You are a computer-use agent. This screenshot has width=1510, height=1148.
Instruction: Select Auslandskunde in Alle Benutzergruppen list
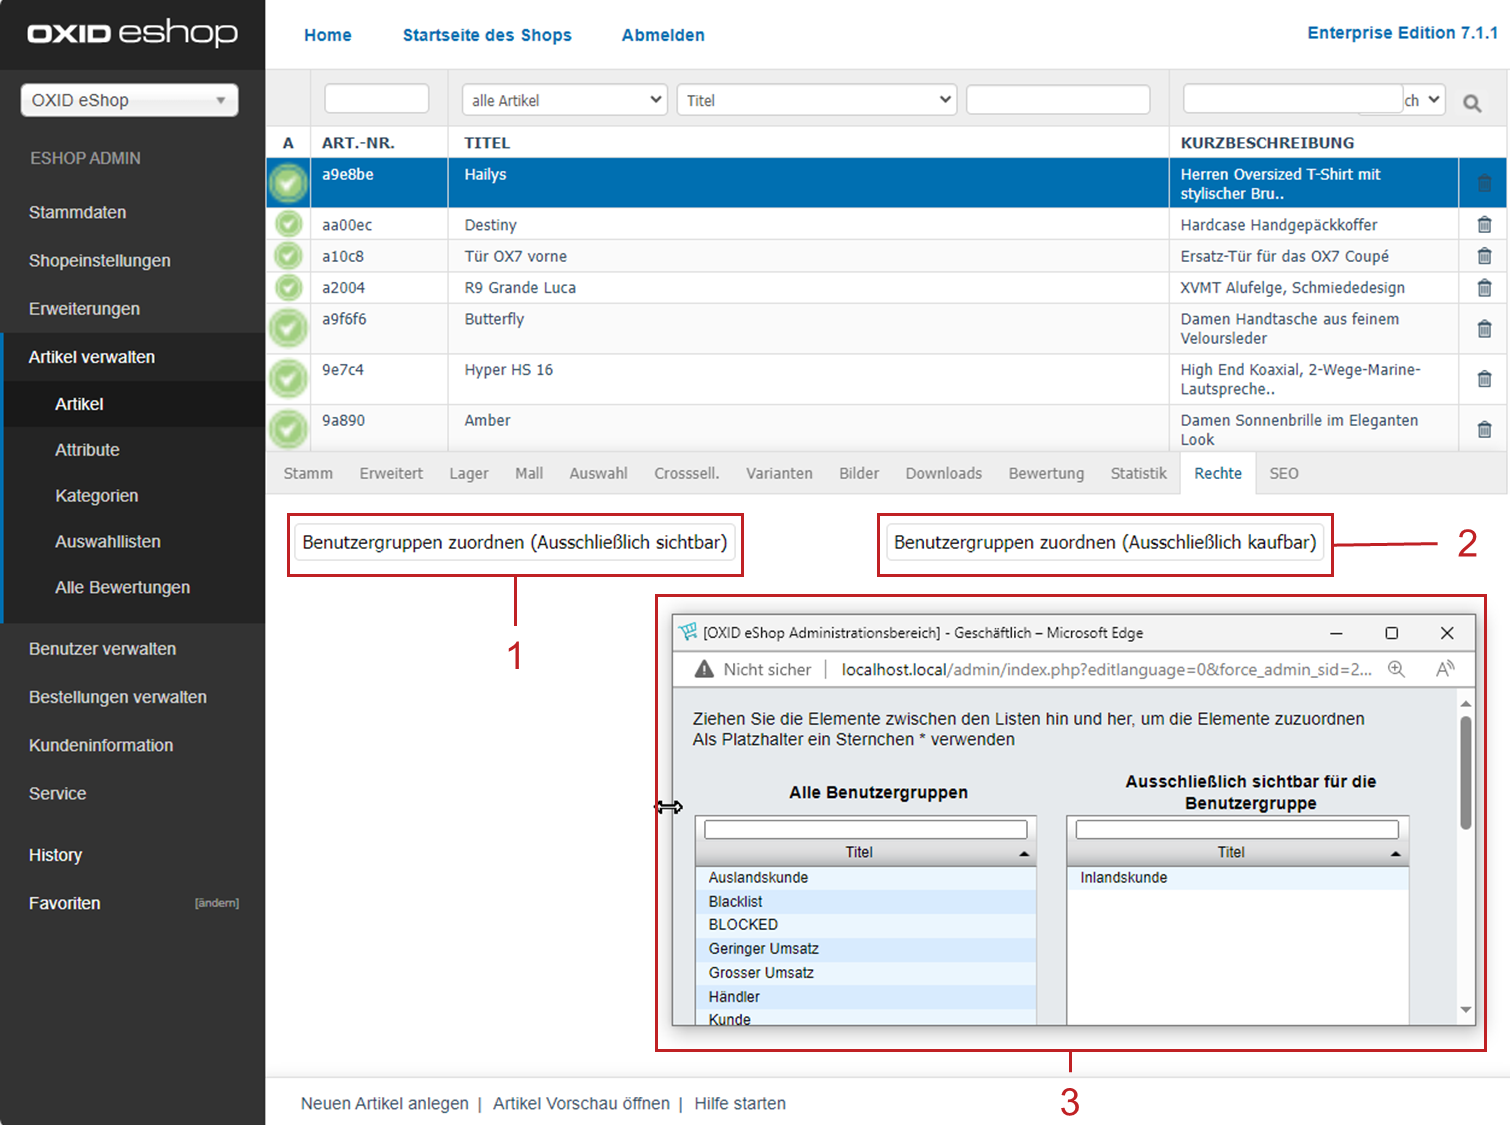tap(866, 878)
